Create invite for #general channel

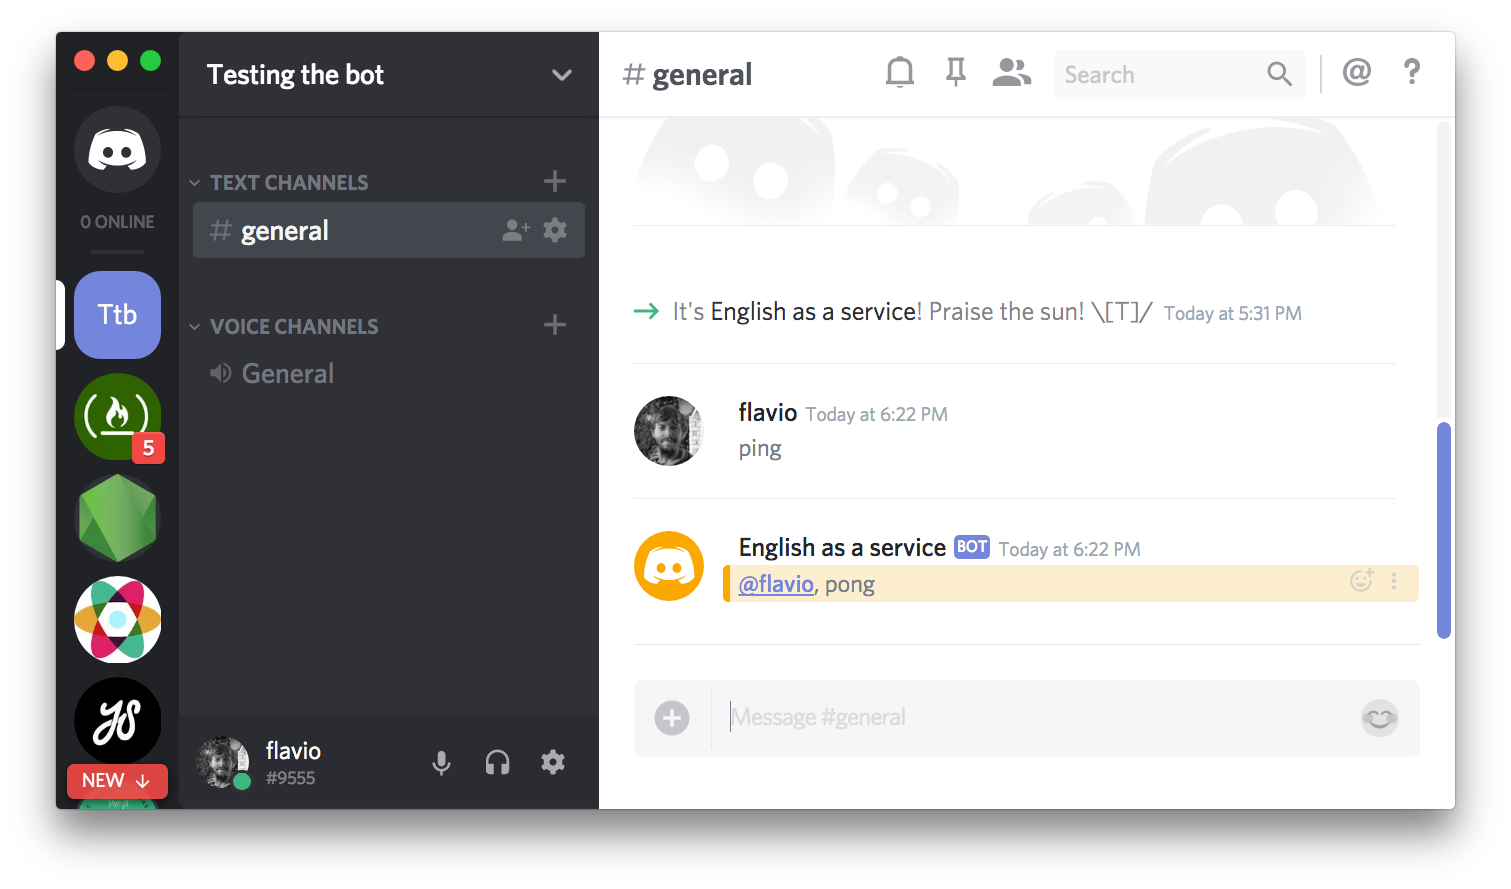click(x=516, y=231)
